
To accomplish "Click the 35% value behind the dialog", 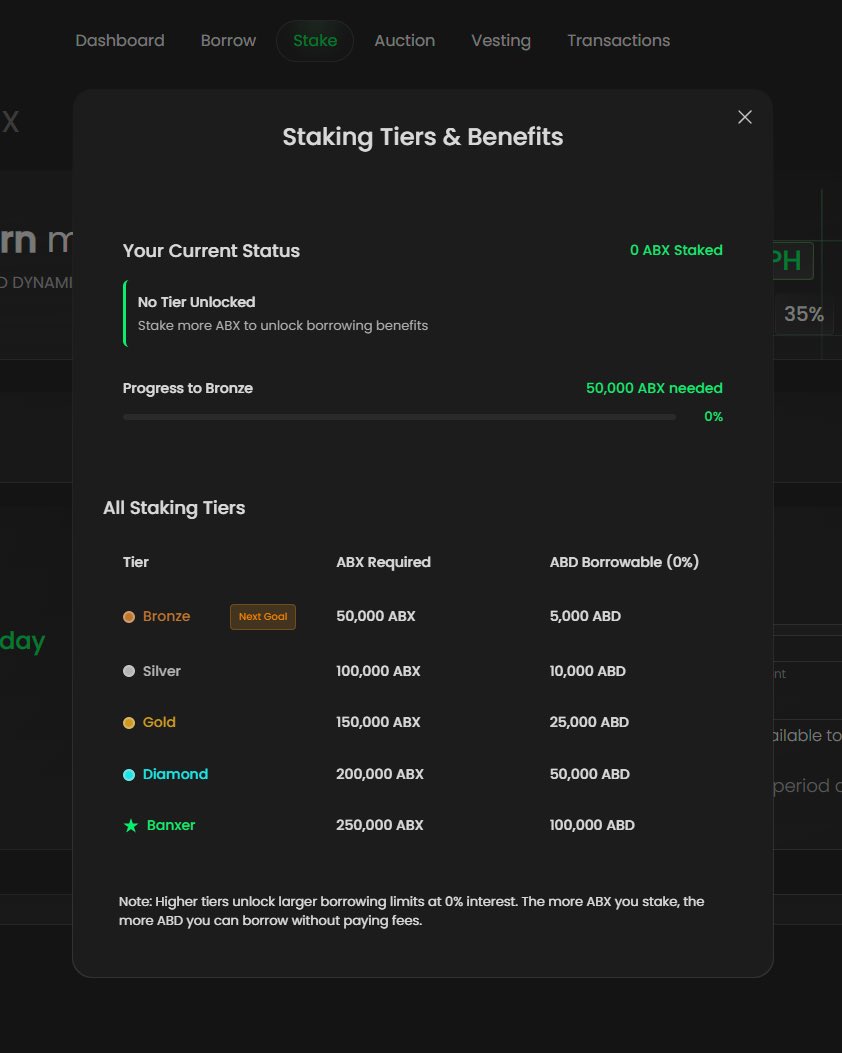I will (x=804, y=314).
